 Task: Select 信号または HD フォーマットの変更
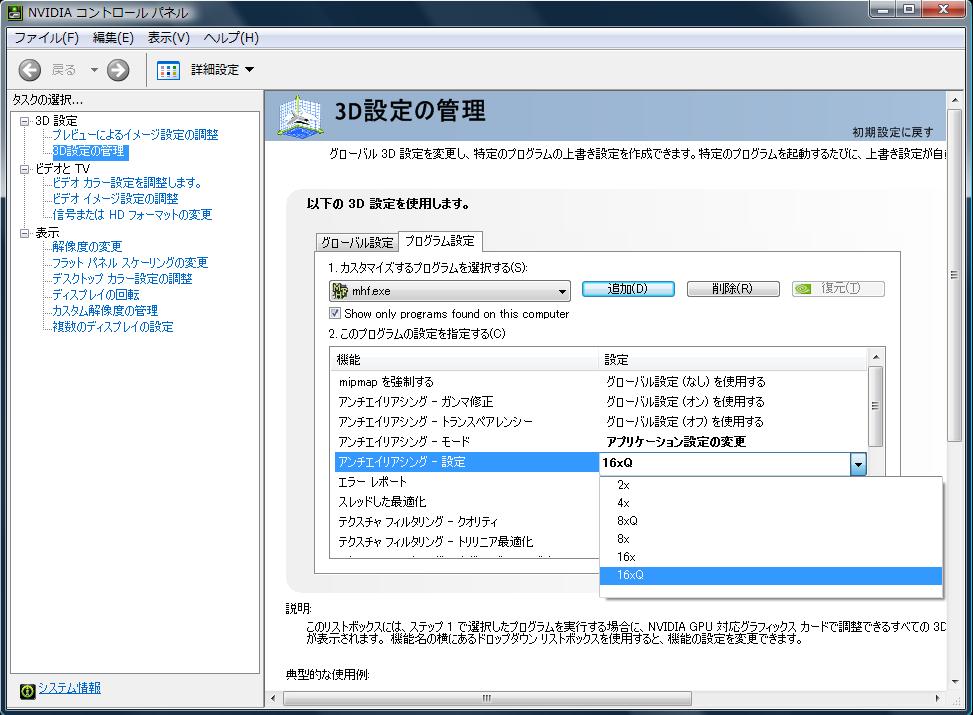[132, 215]
